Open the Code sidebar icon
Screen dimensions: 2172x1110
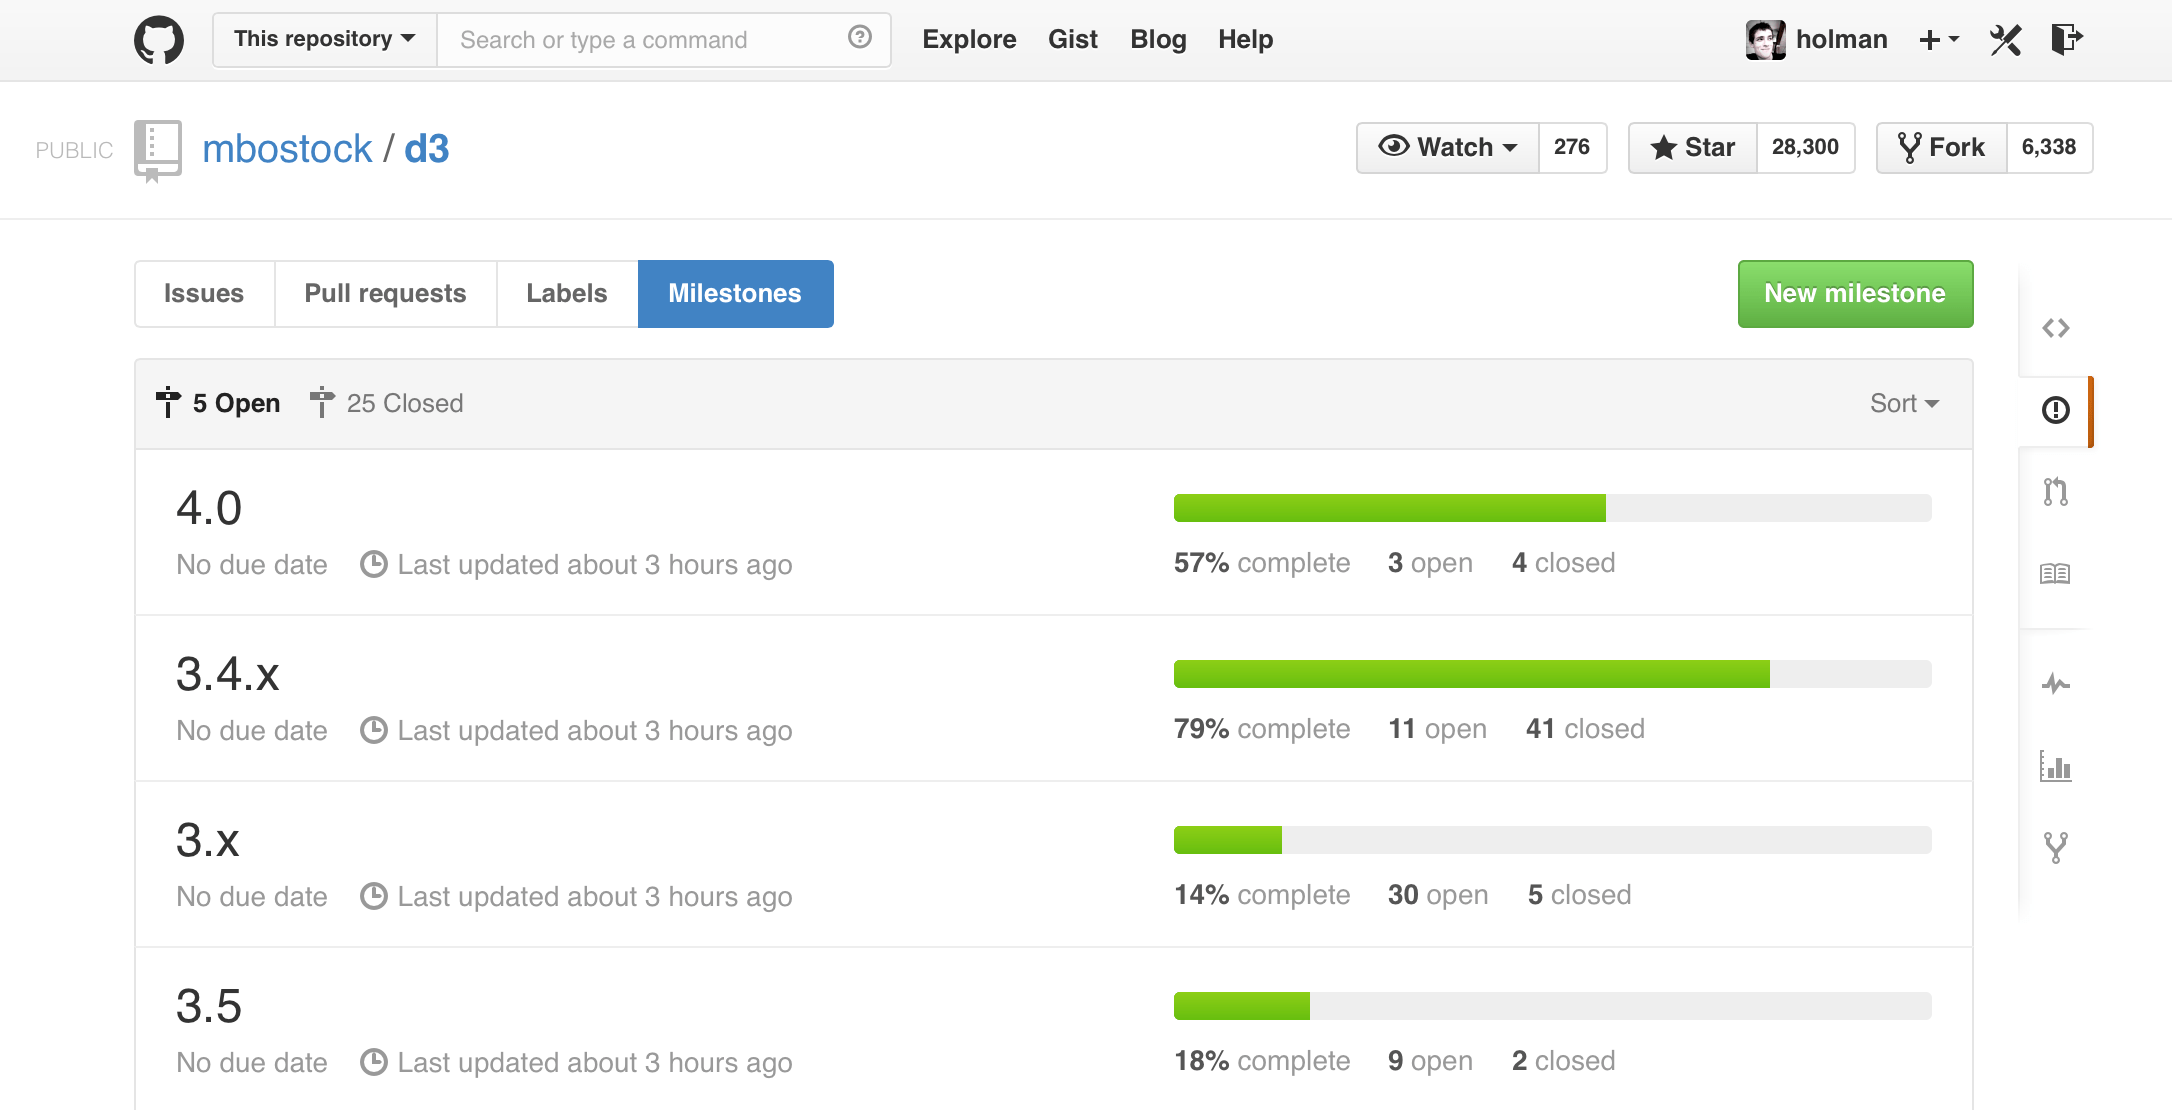click(x=2055, y=328)
